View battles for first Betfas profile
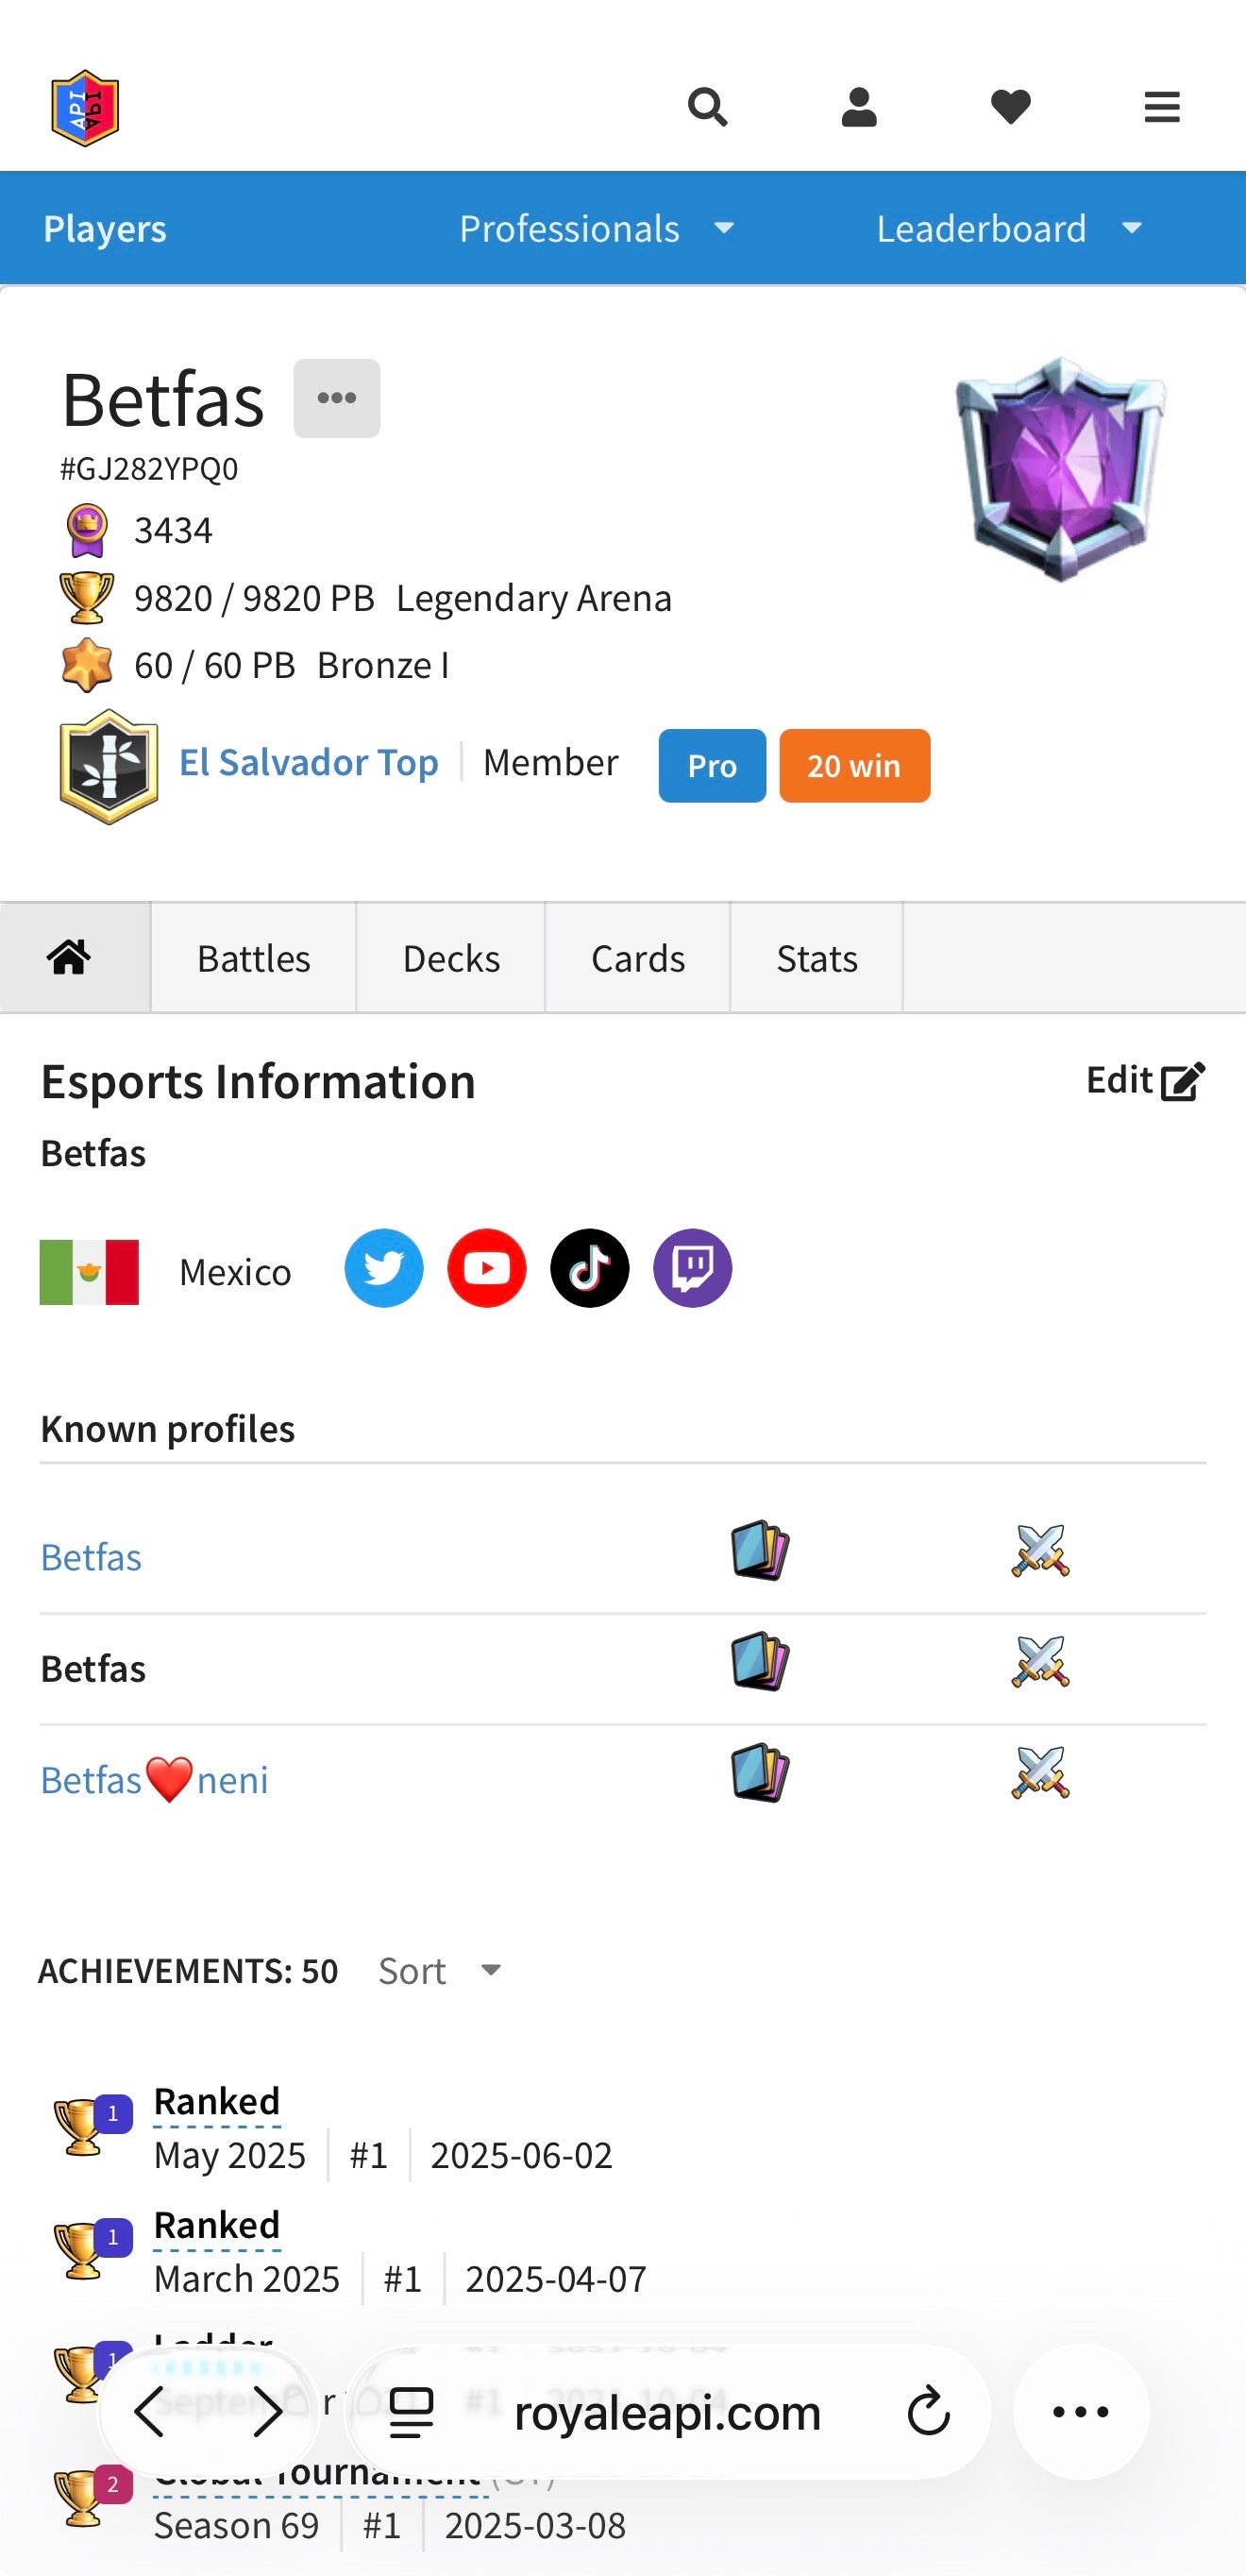 pyautogui.click(x=1040, y=1551)
